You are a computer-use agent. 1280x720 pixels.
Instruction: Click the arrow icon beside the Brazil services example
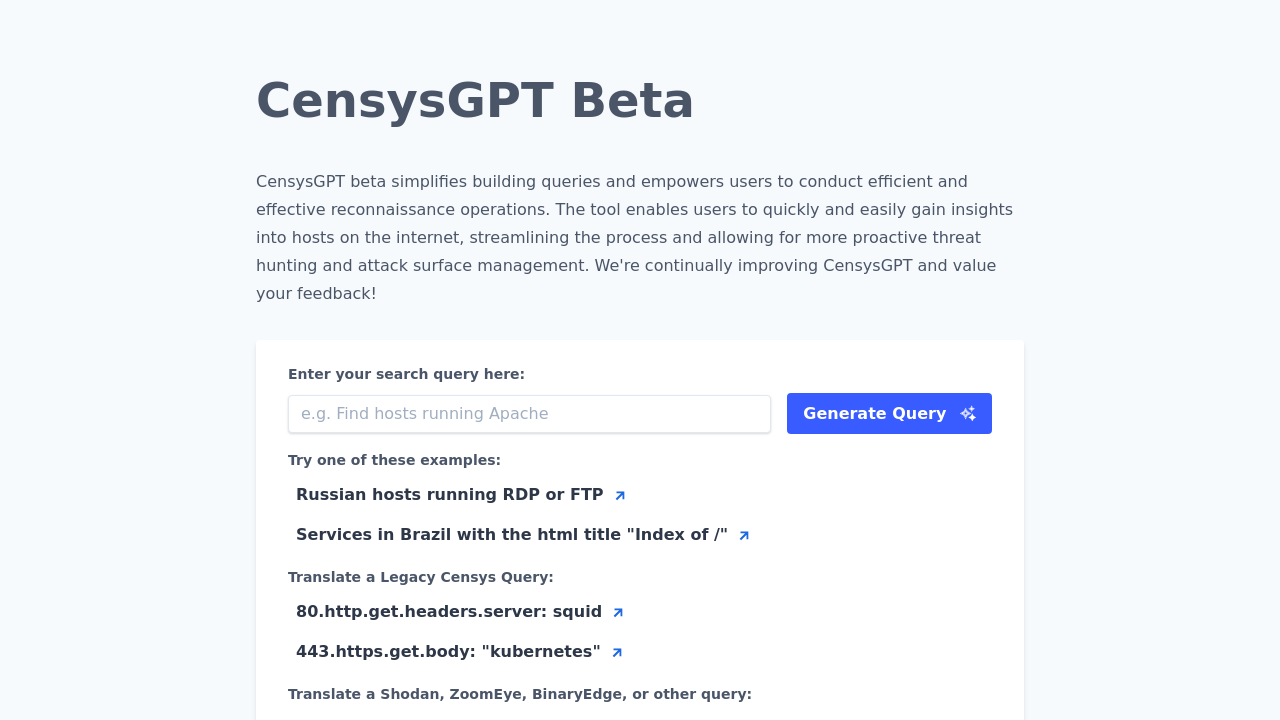(743, 535)
